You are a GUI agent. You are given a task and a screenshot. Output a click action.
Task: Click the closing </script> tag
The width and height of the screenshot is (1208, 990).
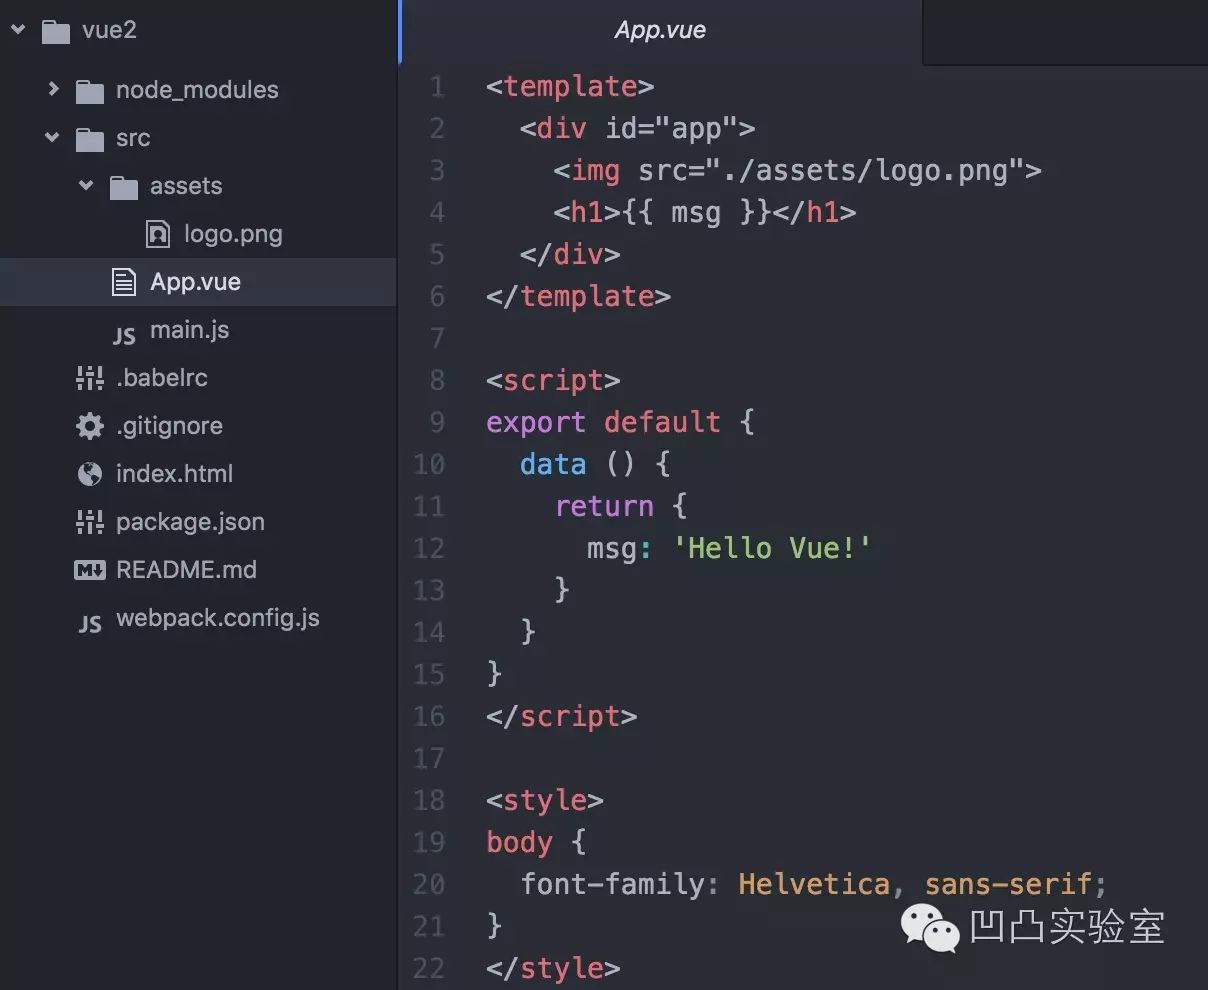pos(561,717)
